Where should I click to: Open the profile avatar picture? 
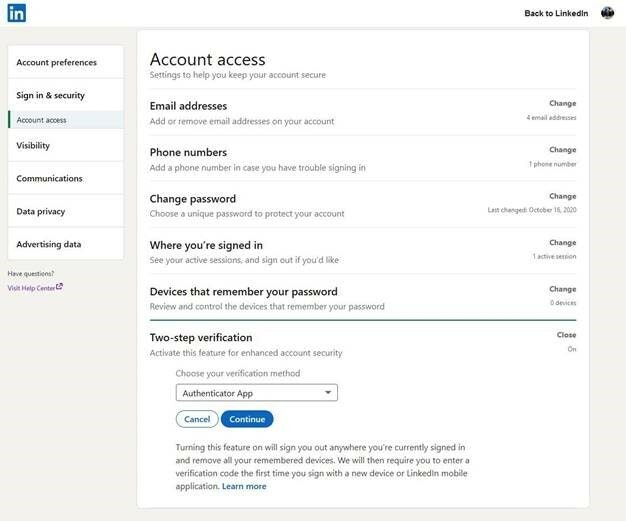pyautogui.click(x=607, y=13)
